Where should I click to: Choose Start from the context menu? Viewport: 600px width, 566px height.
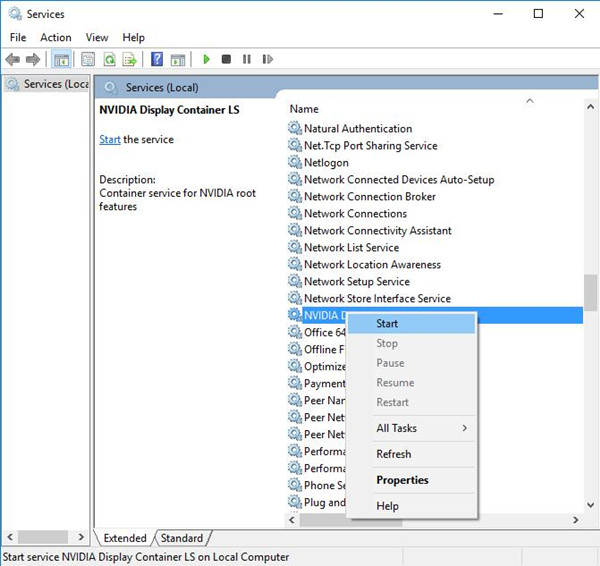coord(387,323)
